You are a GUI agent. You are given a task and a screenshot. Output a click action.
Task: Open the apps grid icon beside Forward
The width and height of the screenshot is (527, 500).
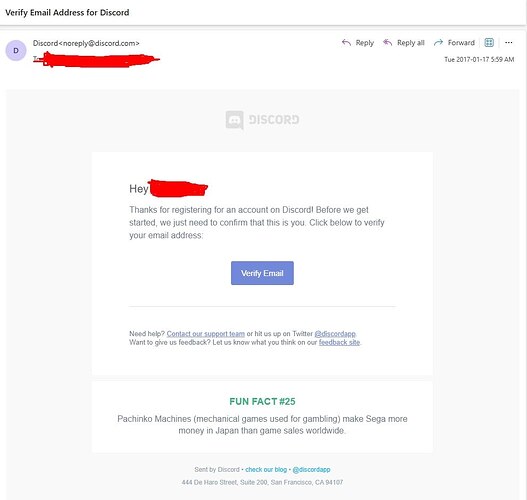pos(489,43)
